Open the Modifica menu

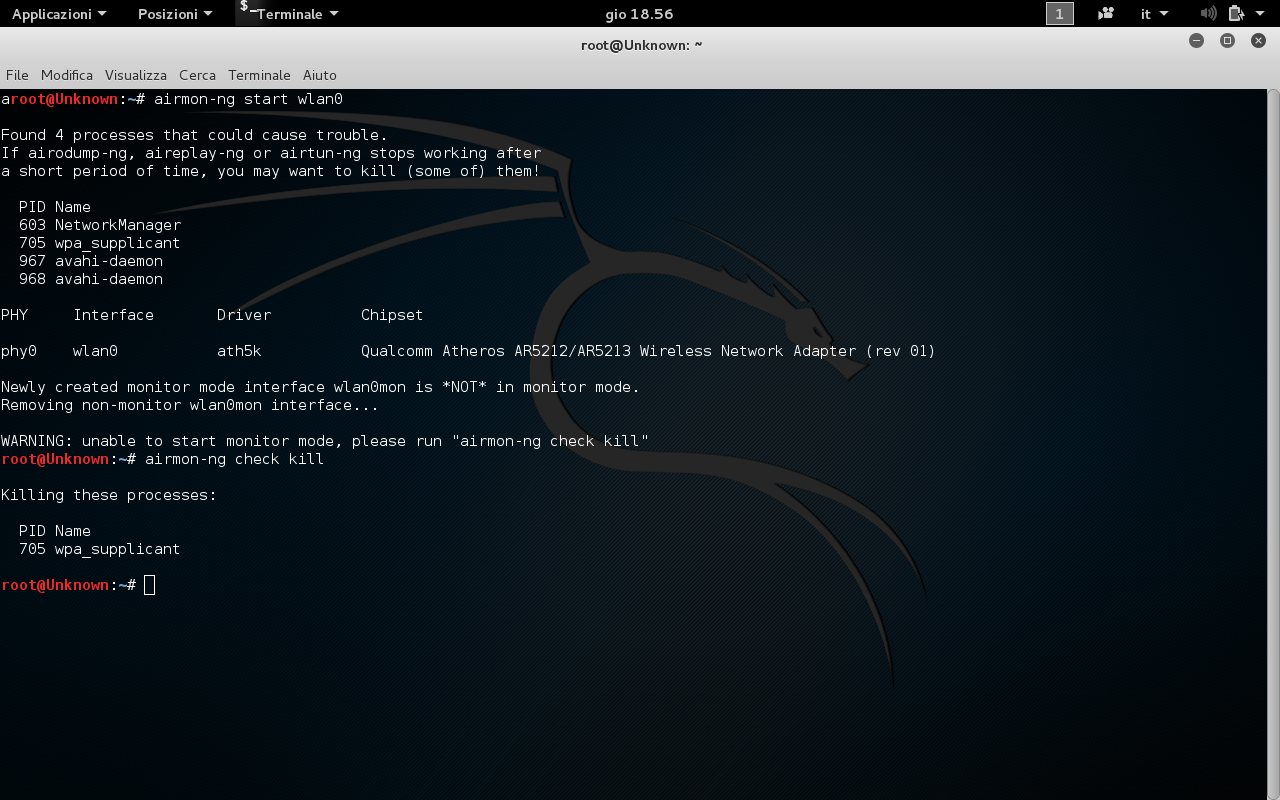click(x=67, y=75)
